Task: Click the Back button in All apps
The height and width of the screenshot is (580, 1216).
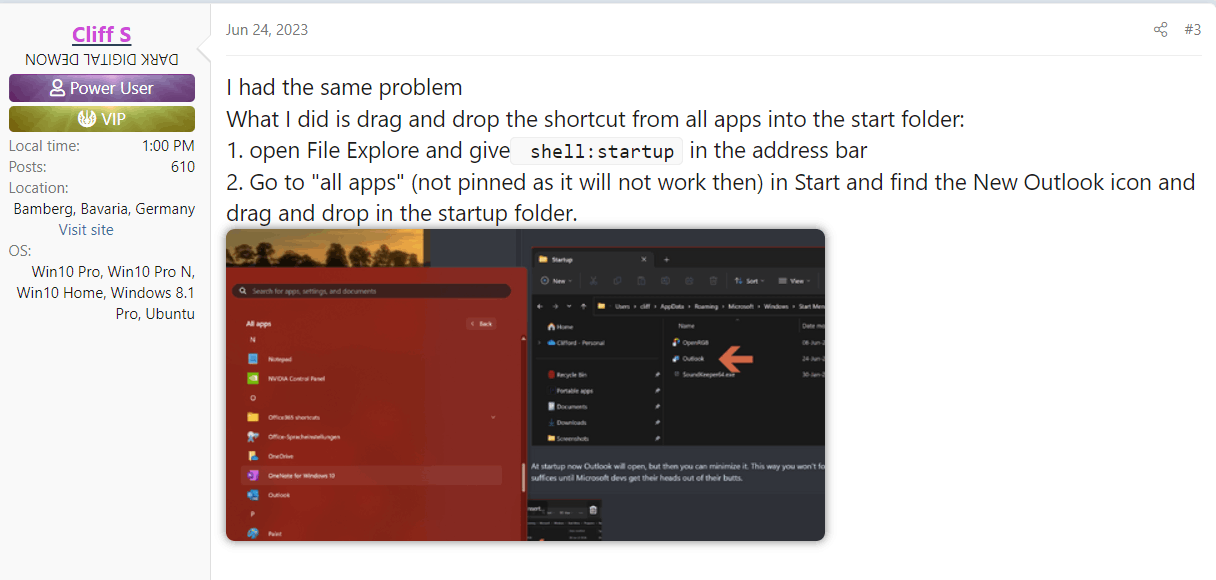Action: click(481, 324)
